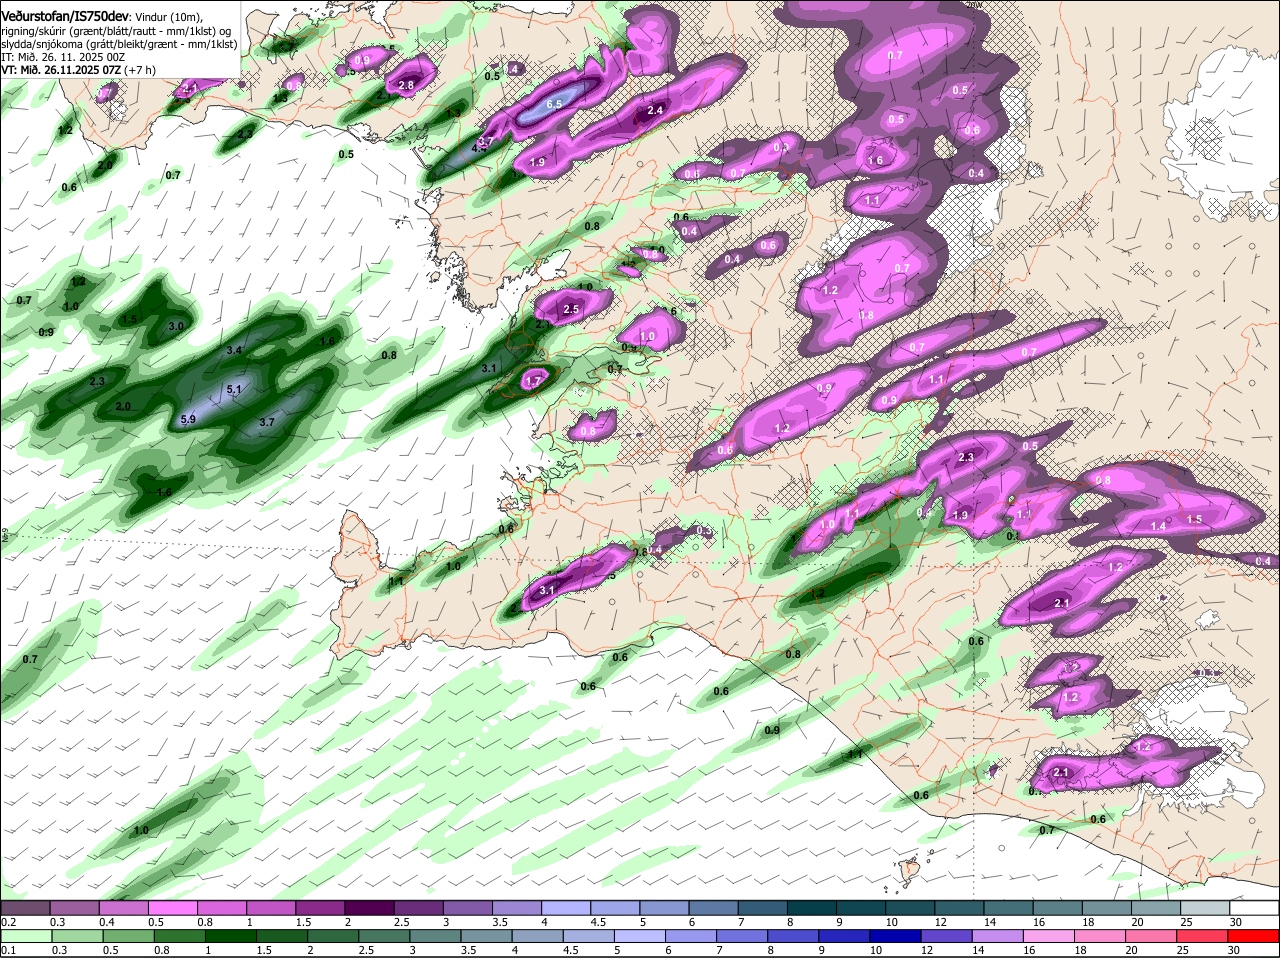Pick the light grey 25 swatch, upper legend
Image resolution: width=1280 pixels, height=958 pixels.
tap(1205, 907)
